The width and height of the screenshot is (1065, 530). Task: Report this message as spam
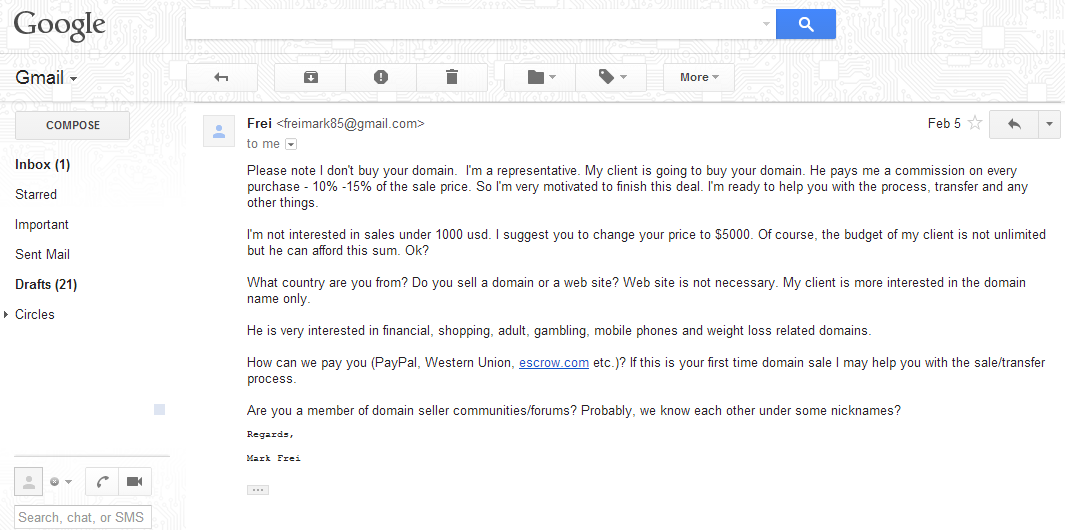pyautogui.click(x=381, y=77)
